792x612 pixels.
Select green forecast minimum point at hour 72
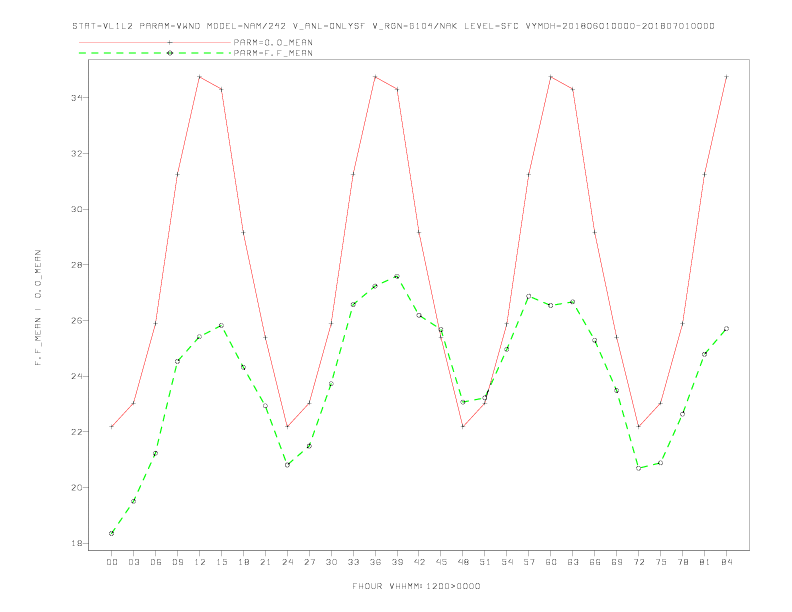point(638,468)
